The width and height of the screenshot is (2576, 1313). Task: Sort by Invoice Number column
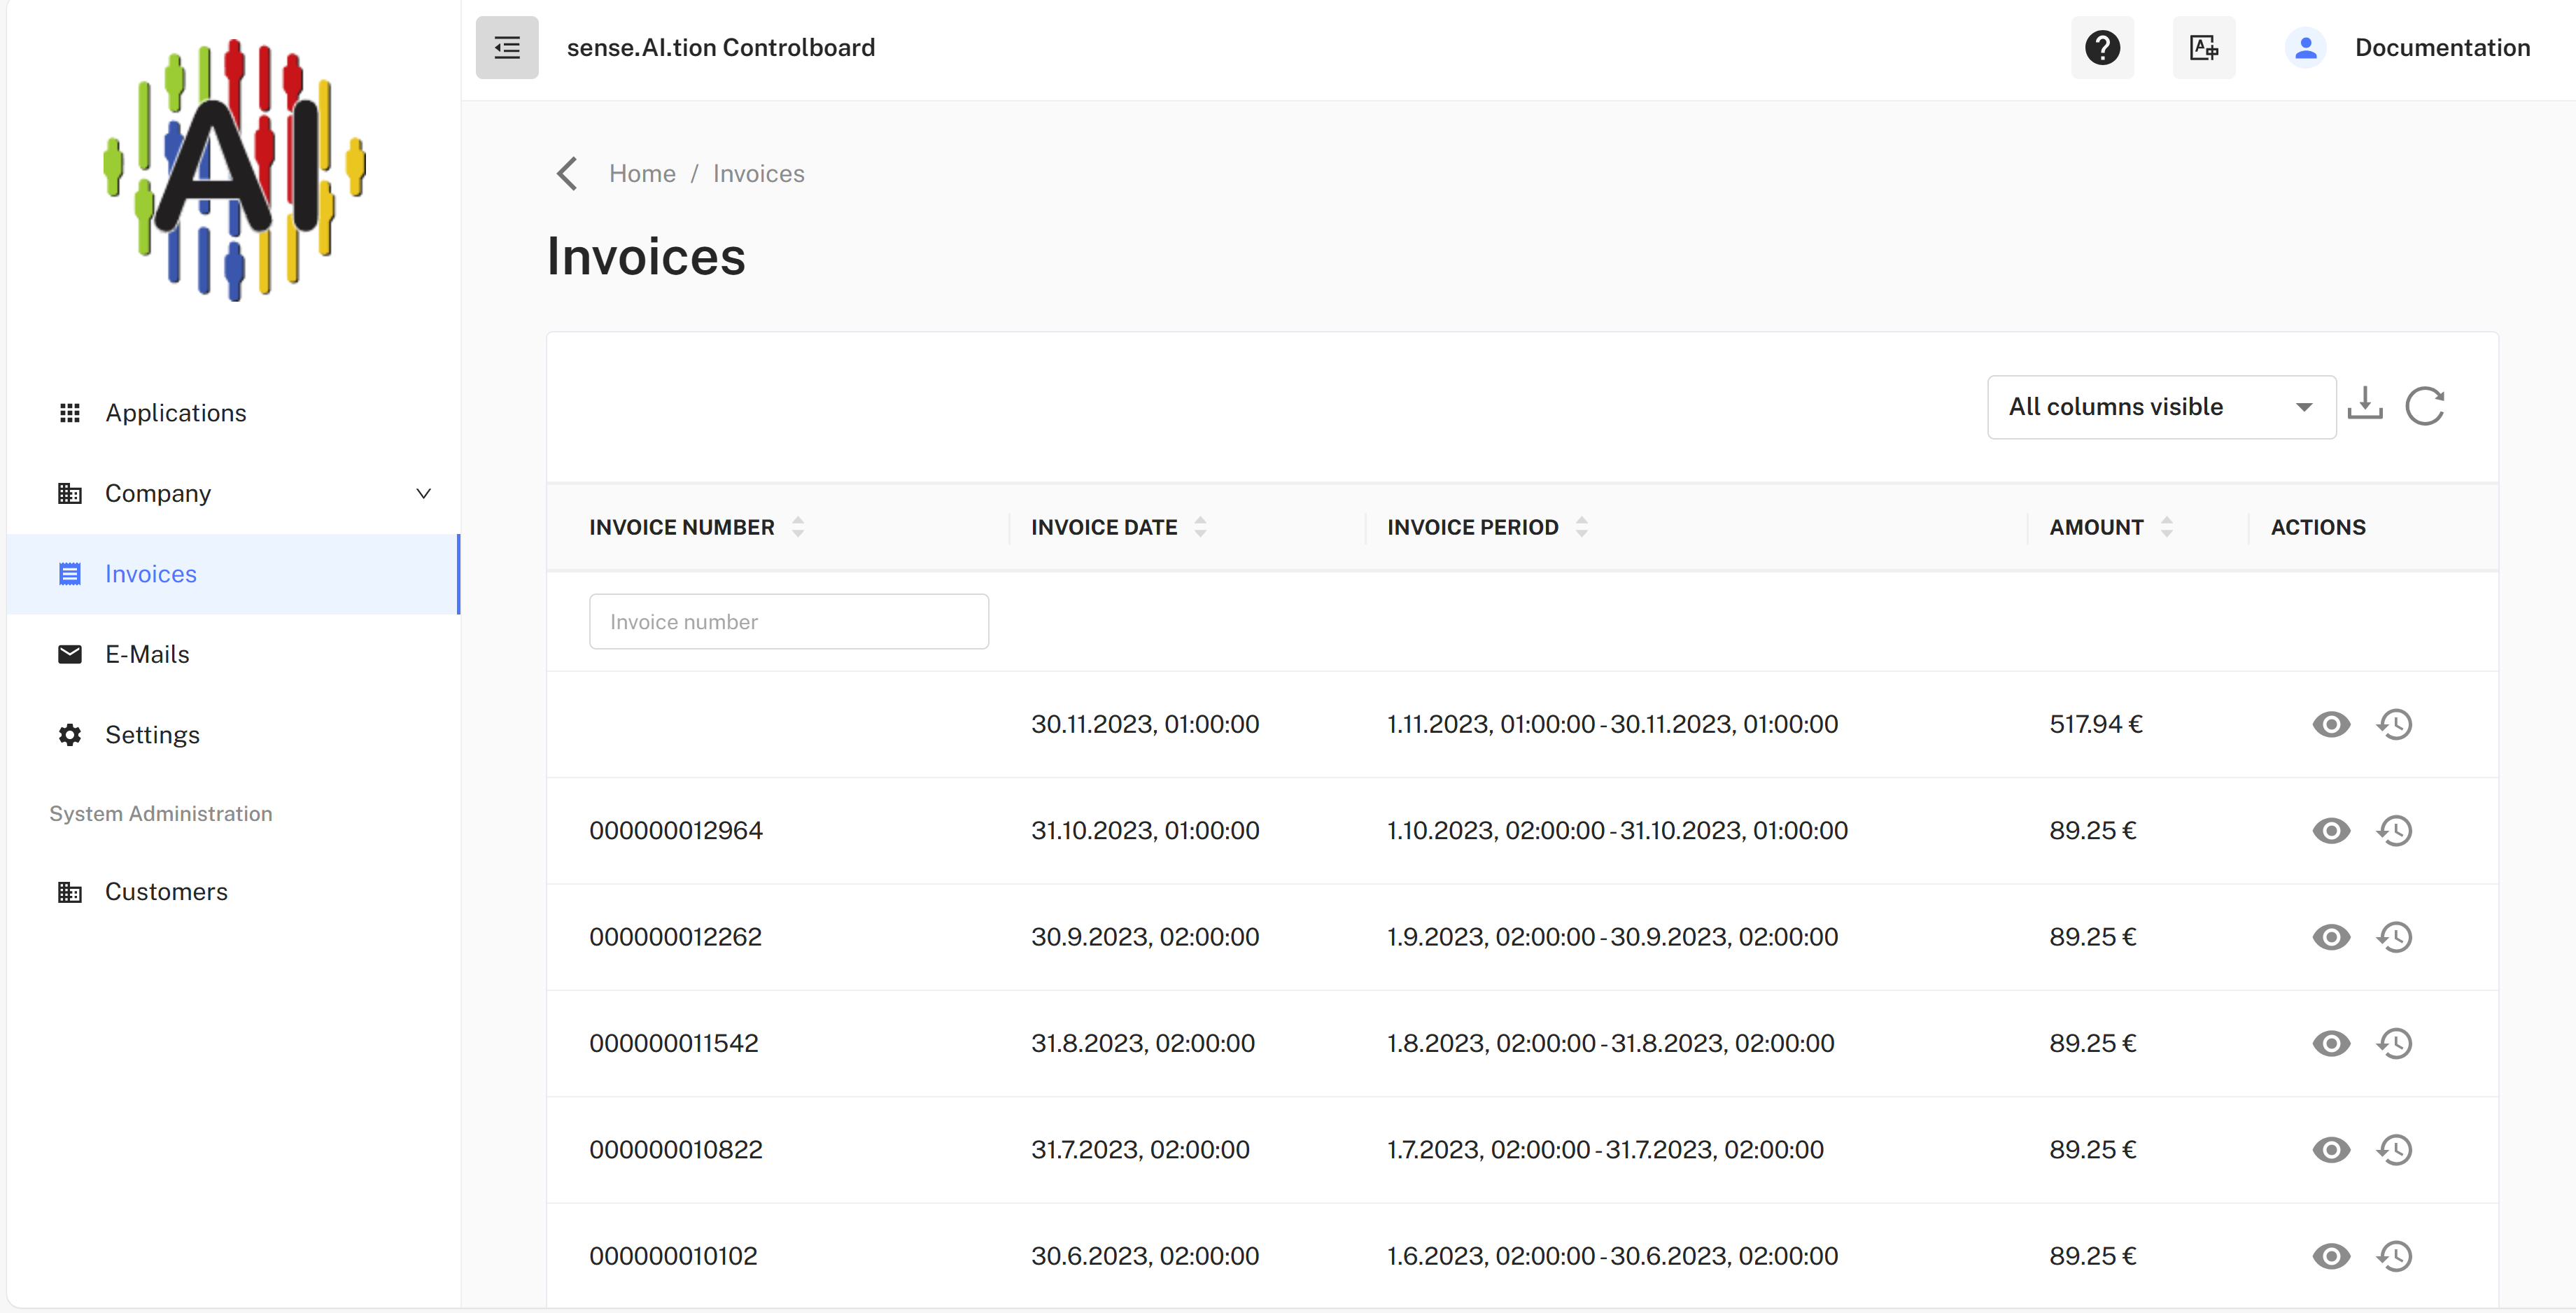tap(797, 527)
